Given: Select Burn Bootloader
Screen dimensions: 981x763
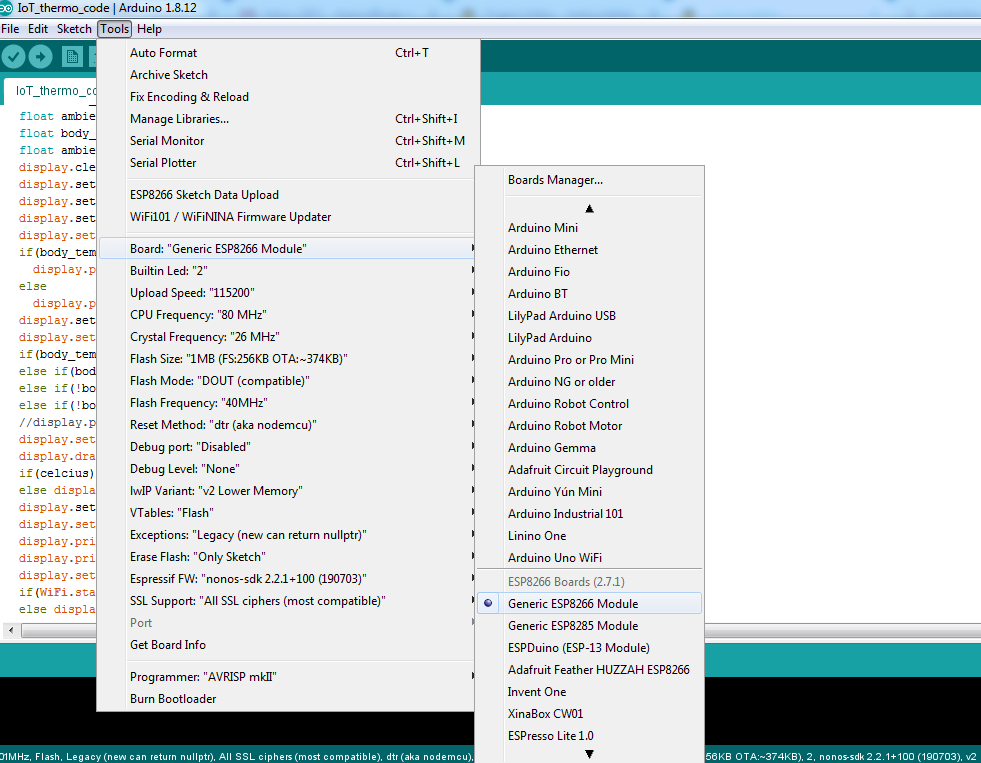Looking at the screenshot, I should 288,699.
